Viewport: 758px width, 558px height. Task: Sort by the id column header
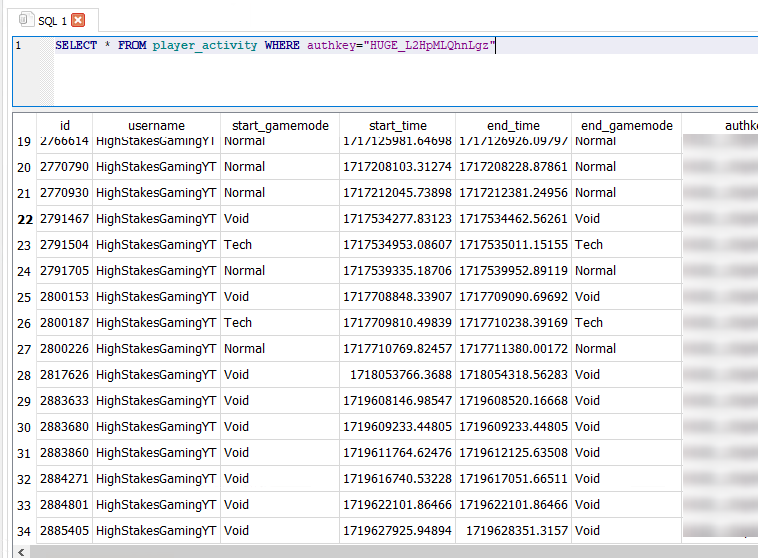pos(64,126)
